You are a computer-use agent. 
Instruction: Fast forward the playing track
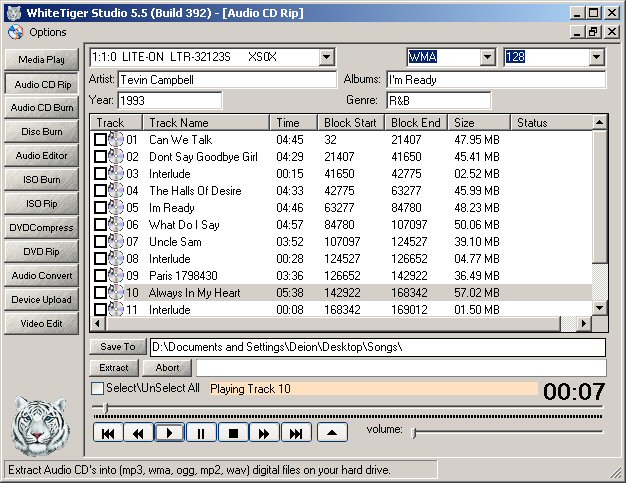264,433
